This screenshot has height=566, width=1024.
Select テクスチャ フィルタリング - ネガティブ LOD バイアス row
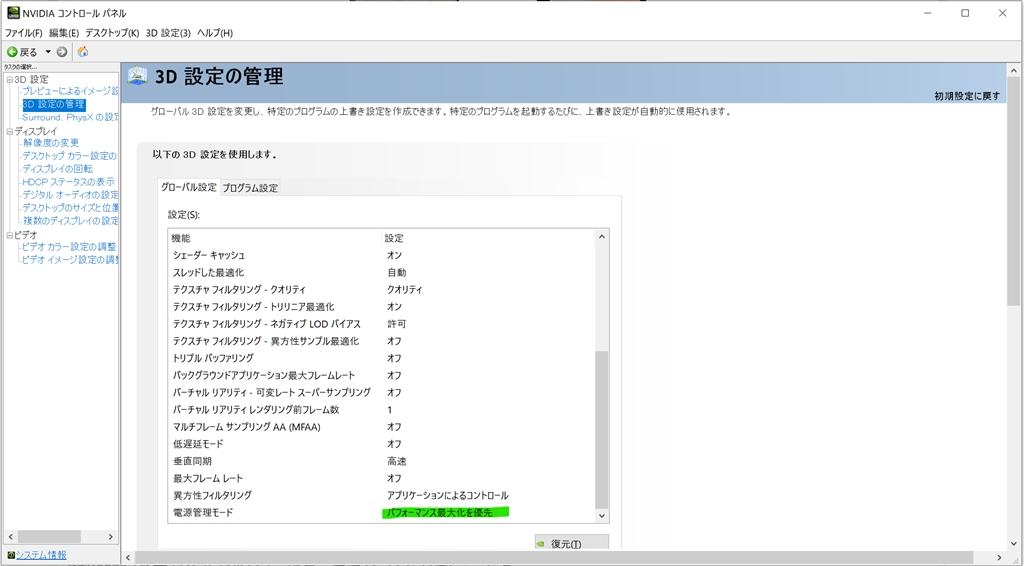tap(382, 324)
